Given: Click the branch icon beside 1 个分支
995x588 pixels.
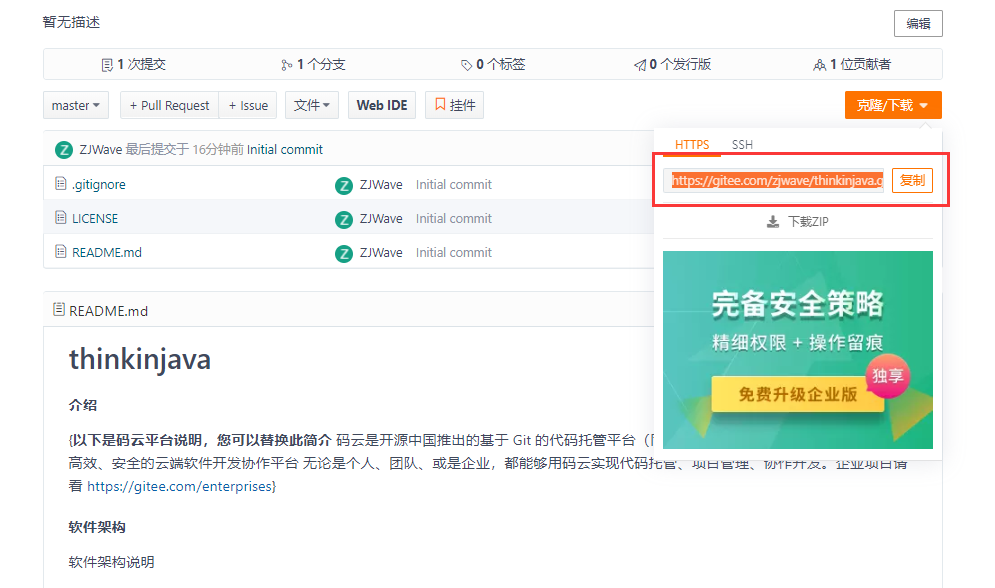Looking at the screenshot, I should pyautogui.click(x=287, y=65).
